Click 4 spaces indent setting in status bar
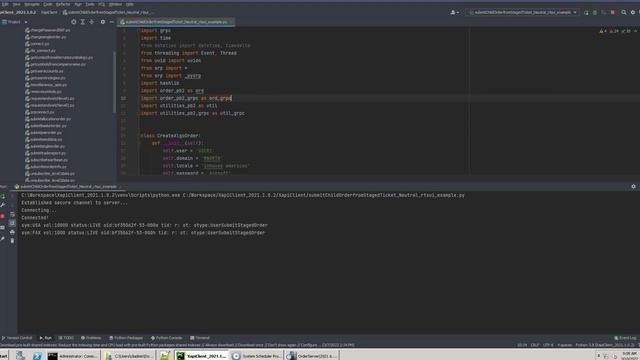The height and width of the screenshot is (360, 640). click(x=564, y=345)
